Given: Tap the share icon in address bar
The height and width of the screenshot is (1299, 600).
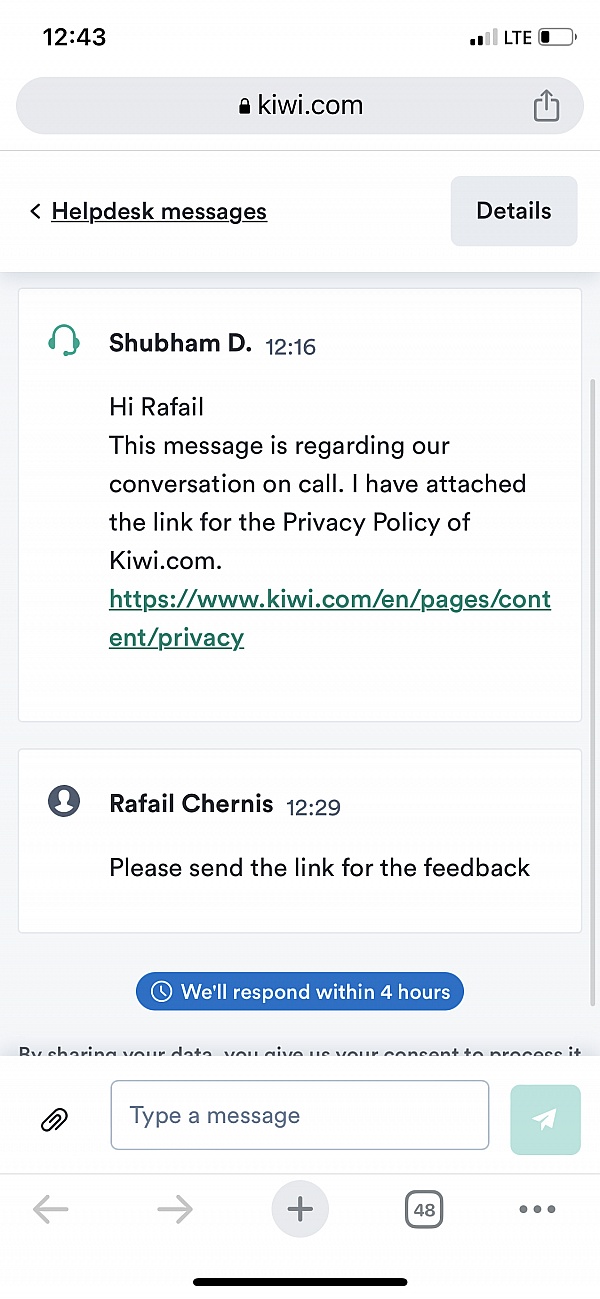Looking at the screenshot, I should [546, 105].
